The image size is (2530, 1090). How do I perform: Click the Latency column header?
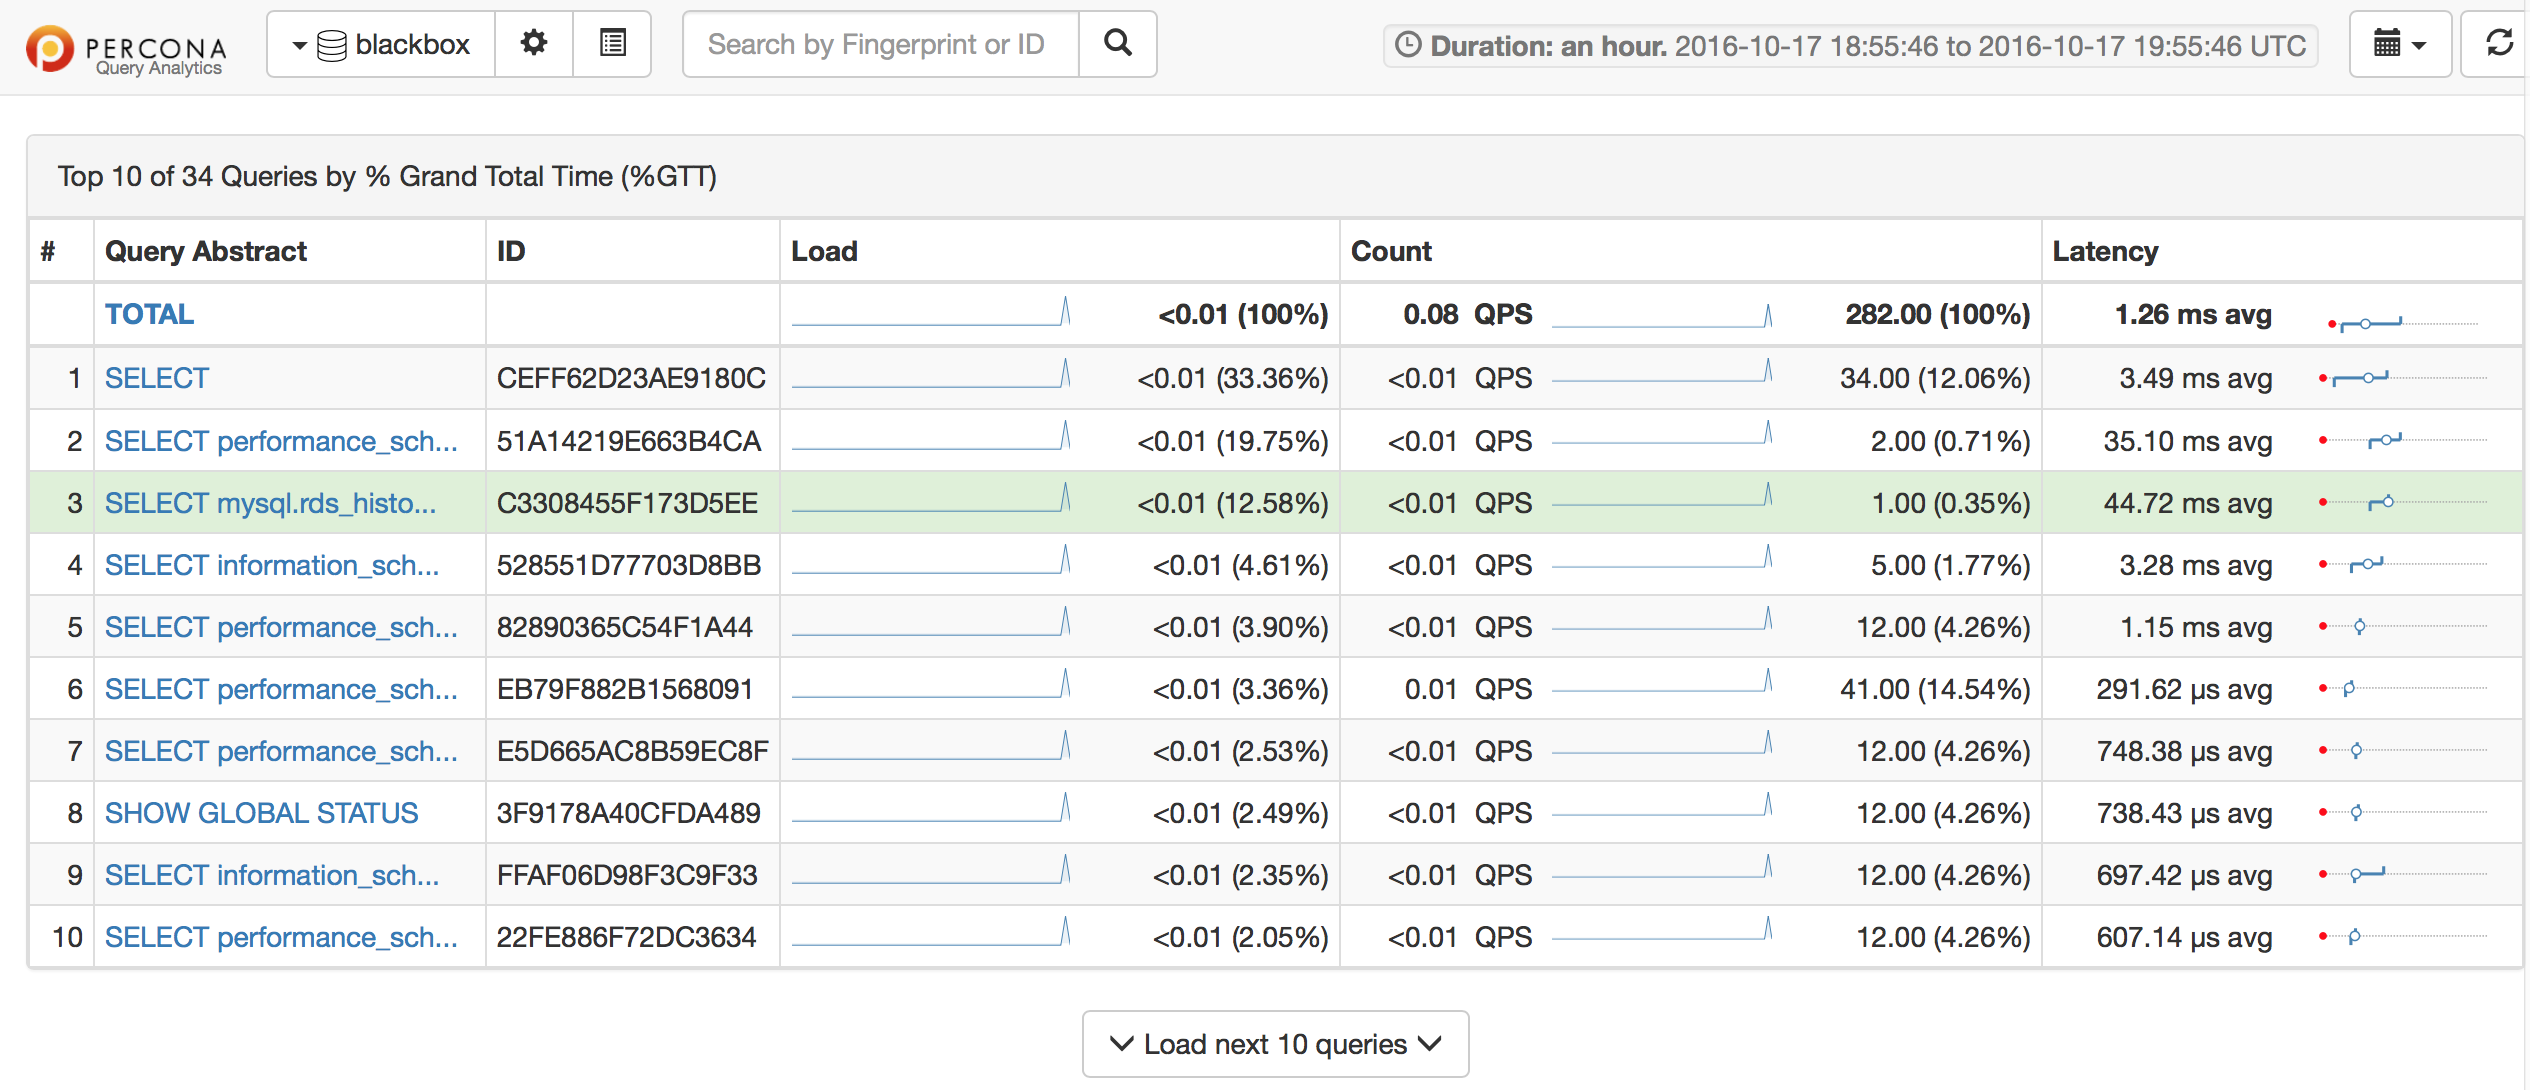pos(2104,251)
